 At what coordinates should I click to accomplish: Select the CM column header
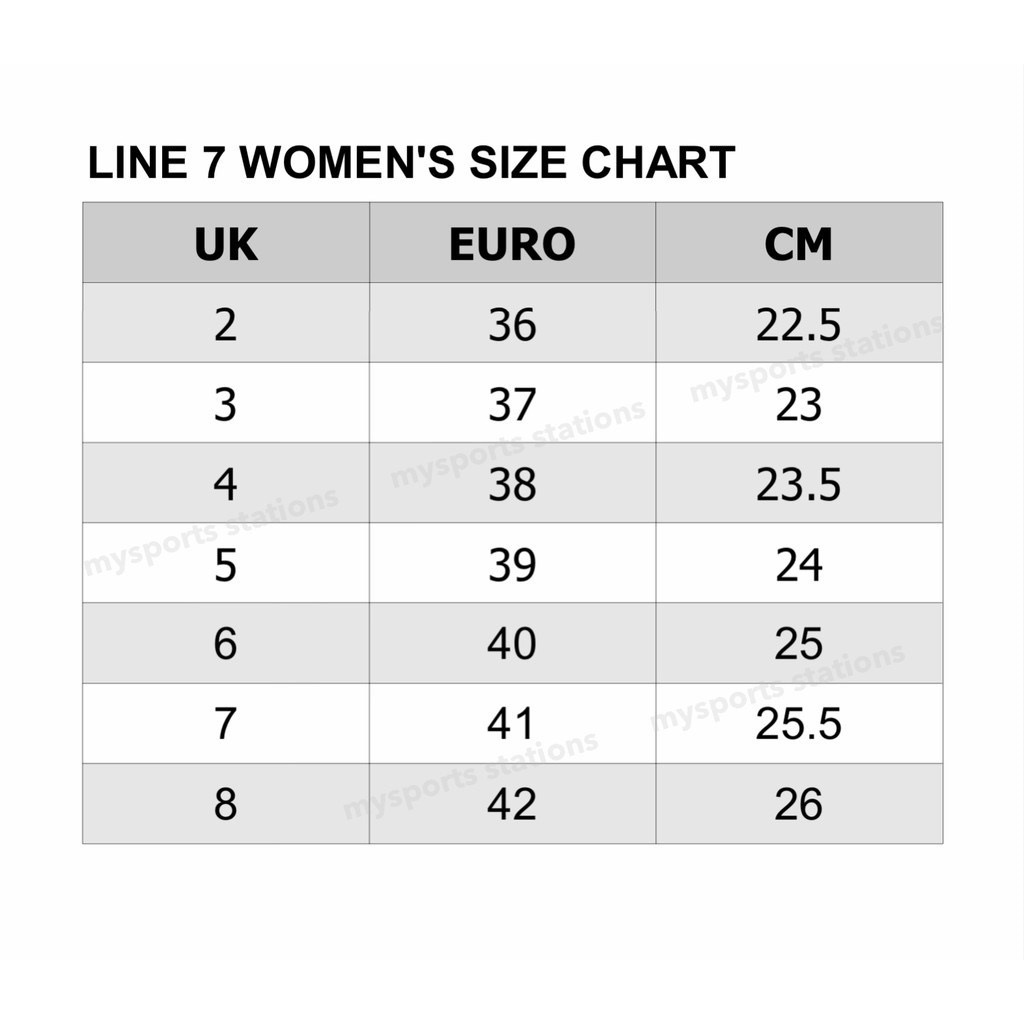(x=798, y=244)
